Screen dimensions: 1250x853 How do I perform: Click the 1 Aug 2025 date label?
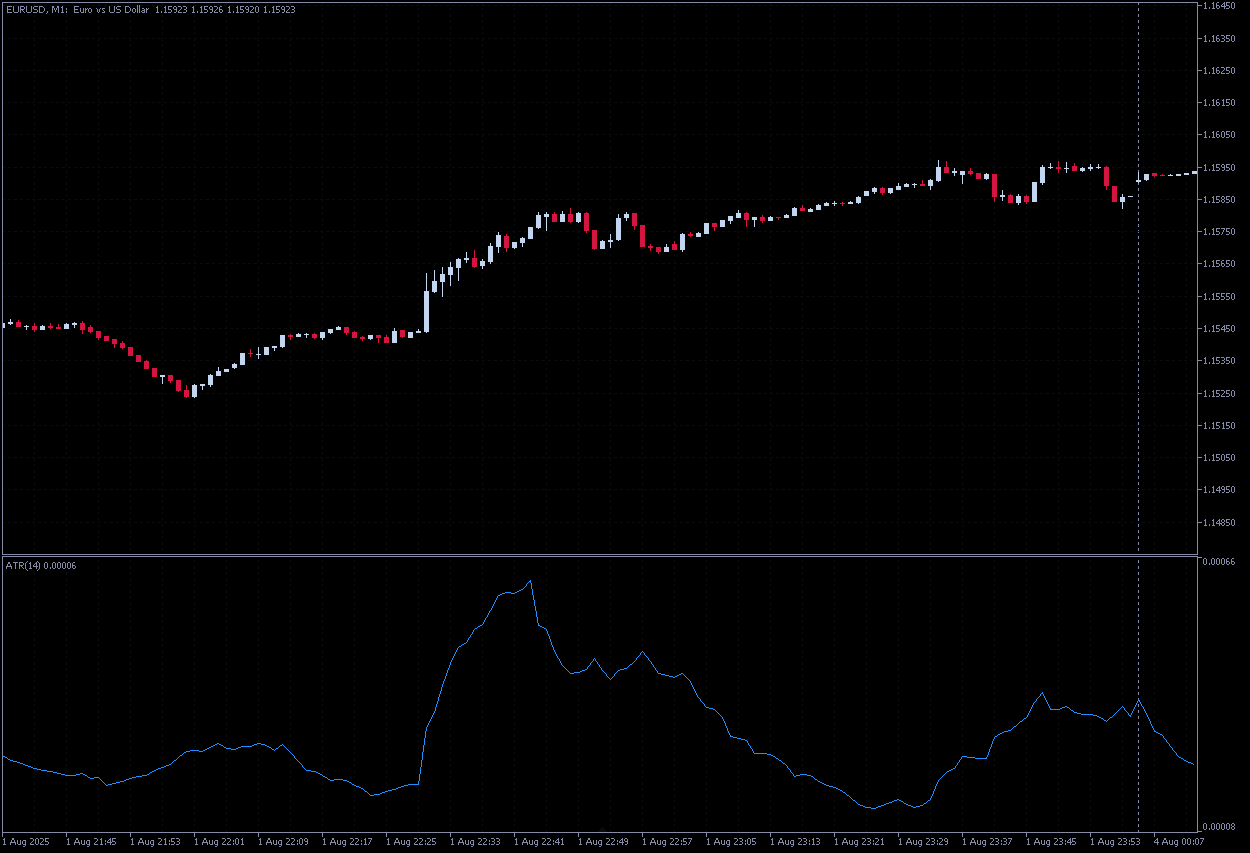pos(27,842)
